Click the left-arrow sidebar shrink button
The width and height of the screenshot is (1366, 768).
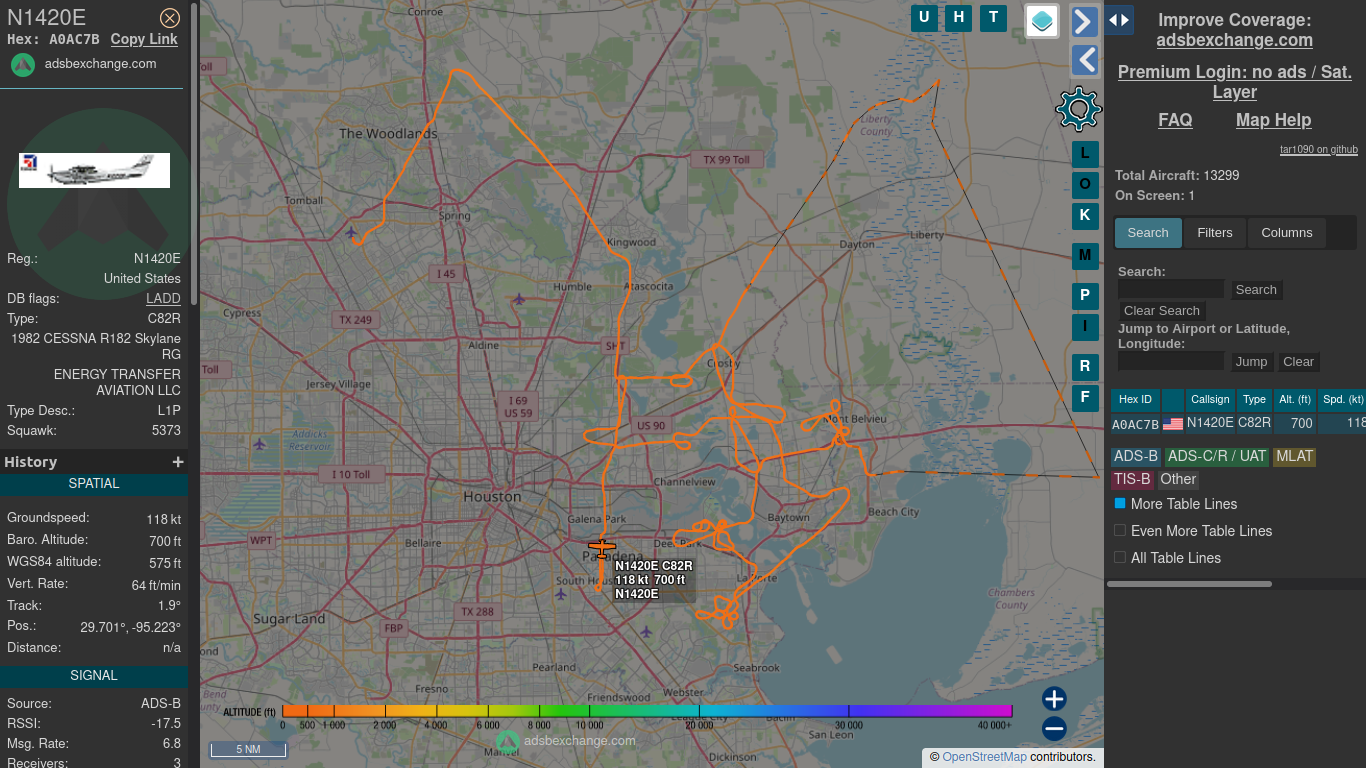click(x=1085, y=60)
